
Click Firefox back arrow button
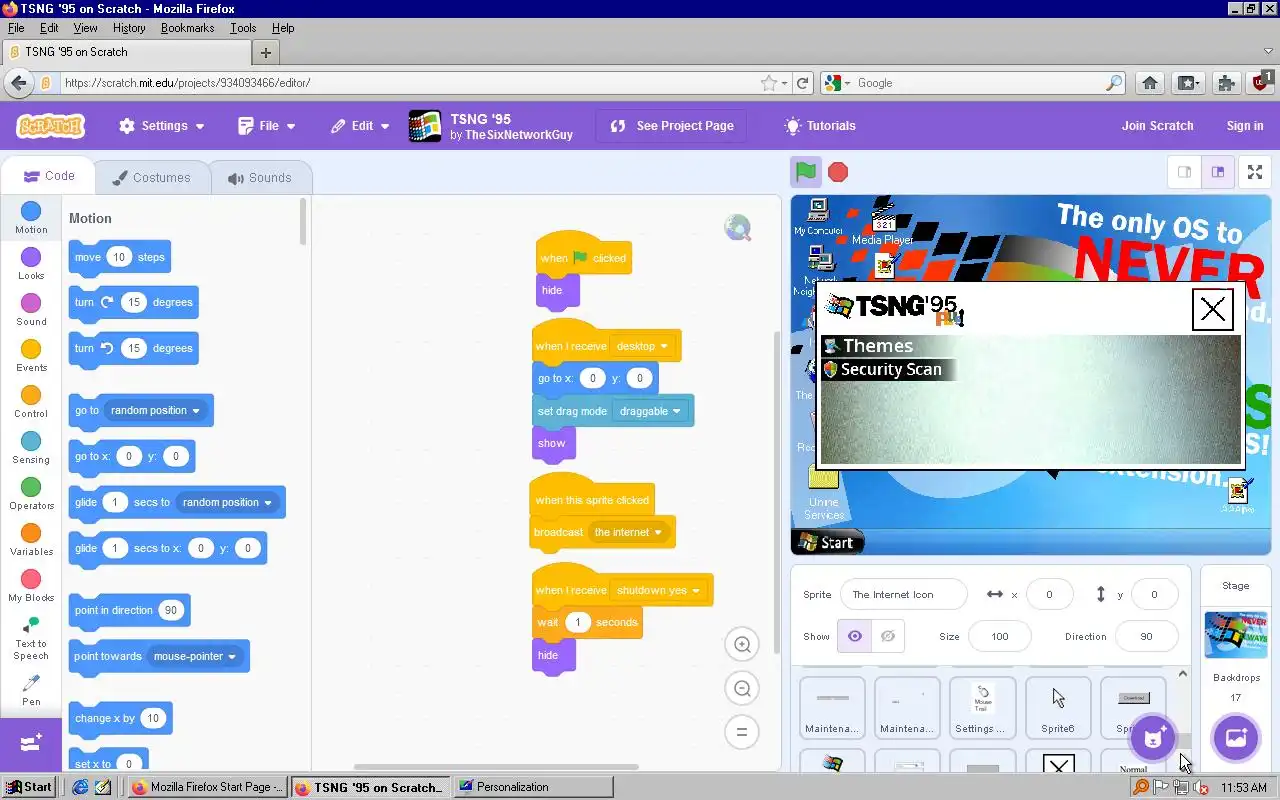[x=18, y=83]
